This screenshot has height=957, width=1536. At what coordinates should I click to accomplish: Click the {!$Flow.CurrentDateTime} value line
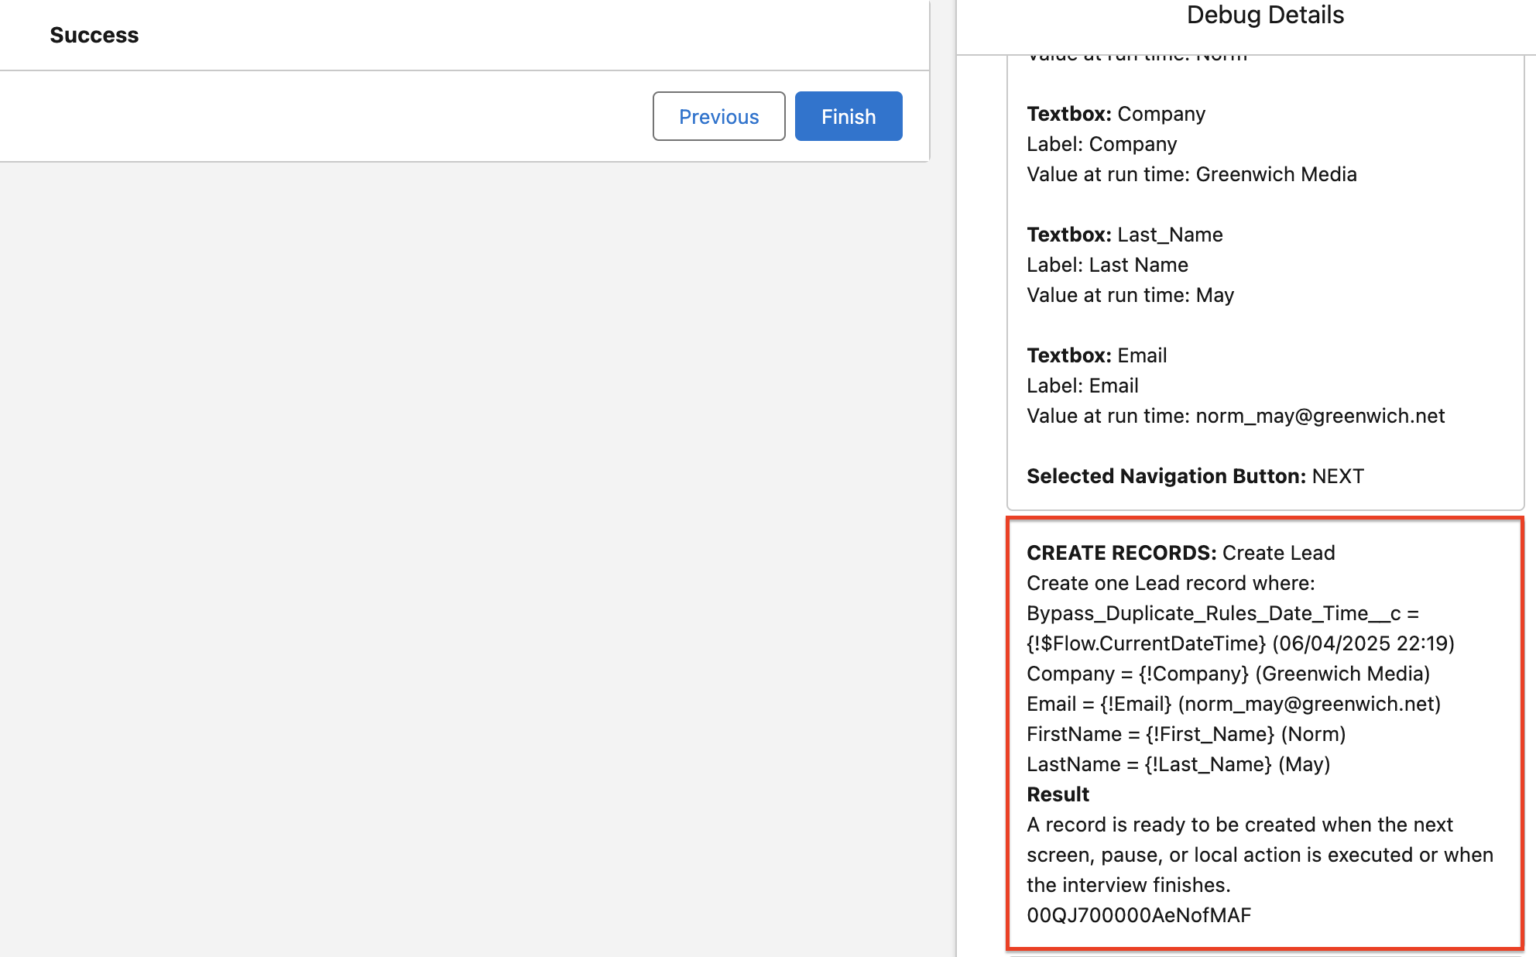pyautogui.click(x=1240, y=644)
